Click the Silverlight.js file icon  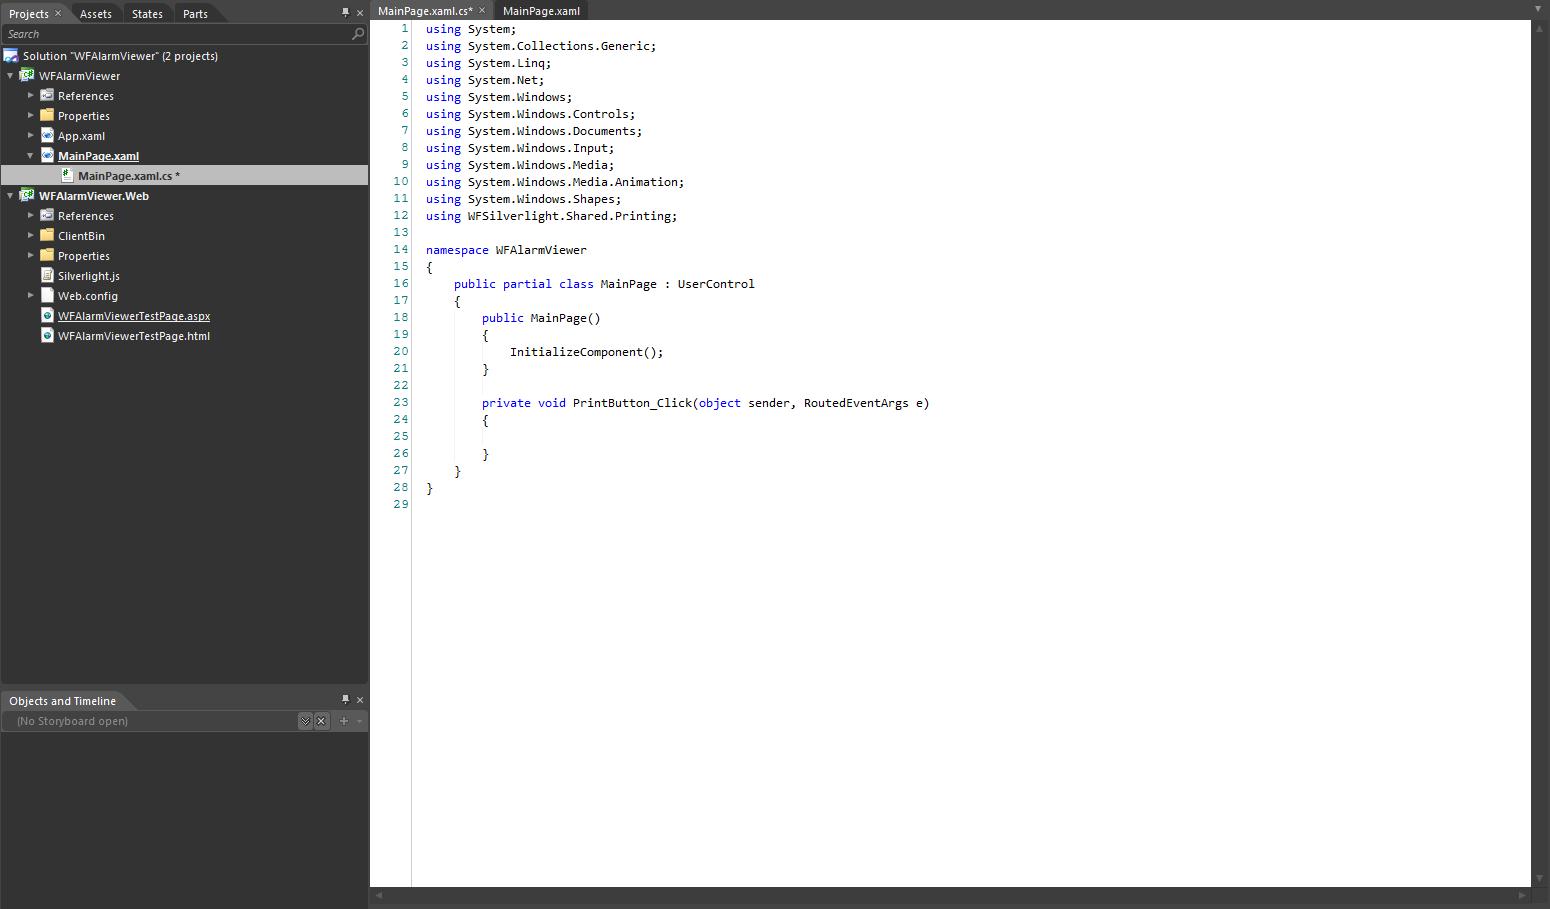pos(47,275)
